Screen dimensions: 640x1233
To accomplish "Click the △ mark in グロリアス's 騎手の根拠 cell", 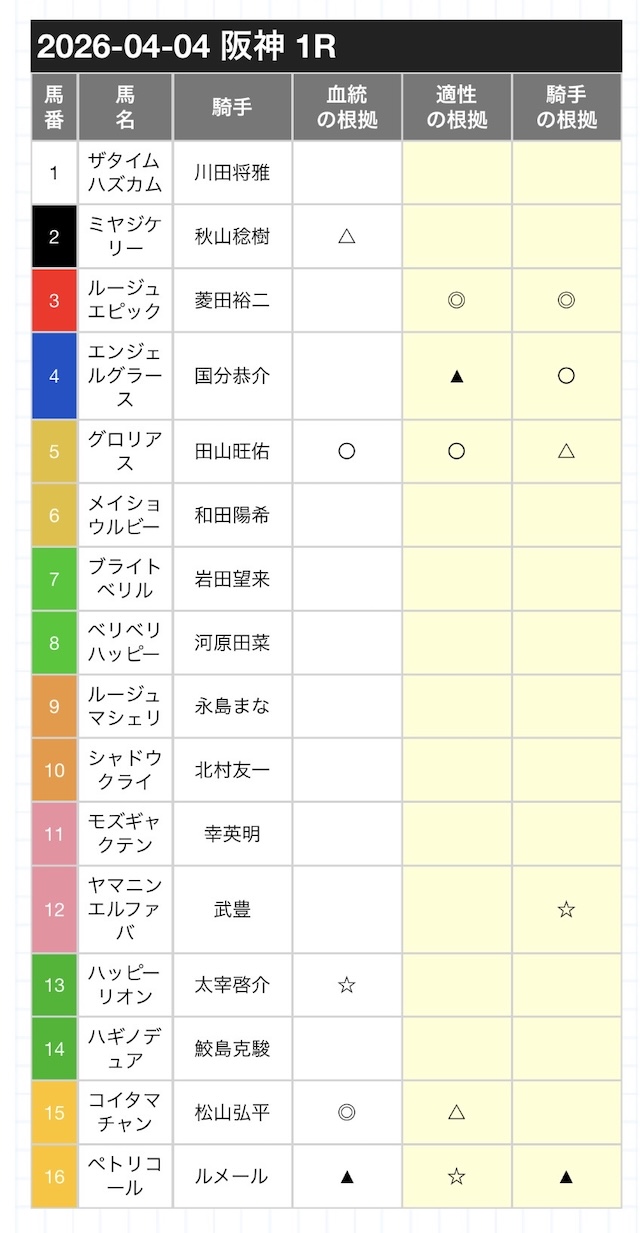I will [x=566, y=451].
